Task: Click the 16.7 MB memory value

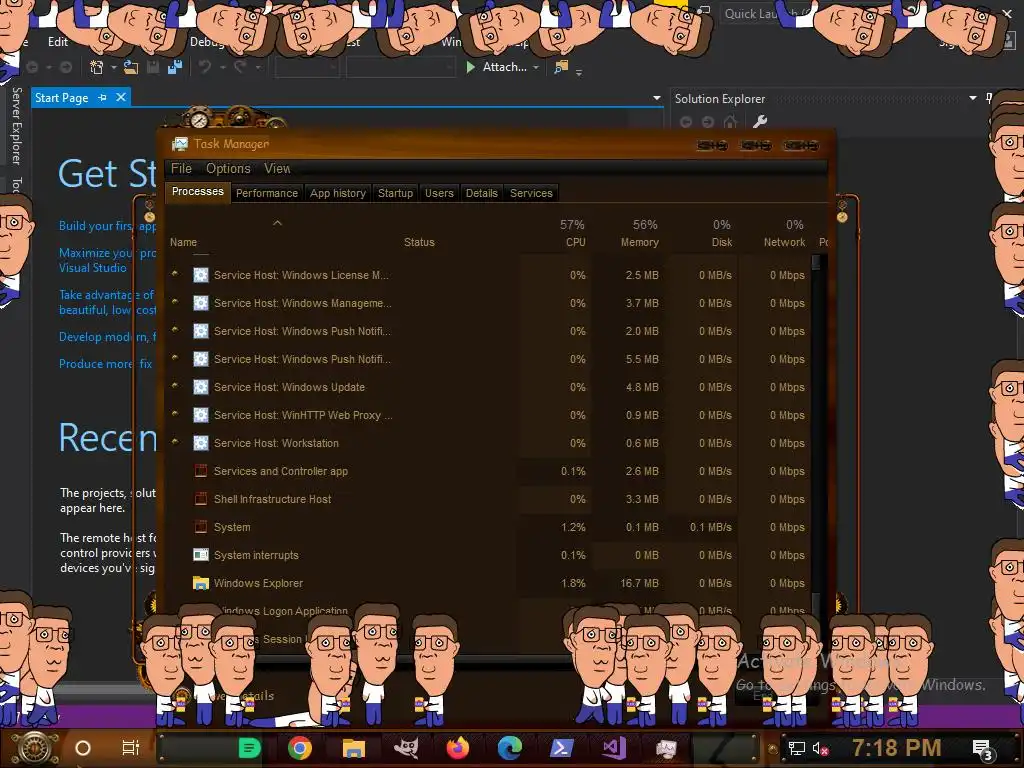Action: pos(639,583)
